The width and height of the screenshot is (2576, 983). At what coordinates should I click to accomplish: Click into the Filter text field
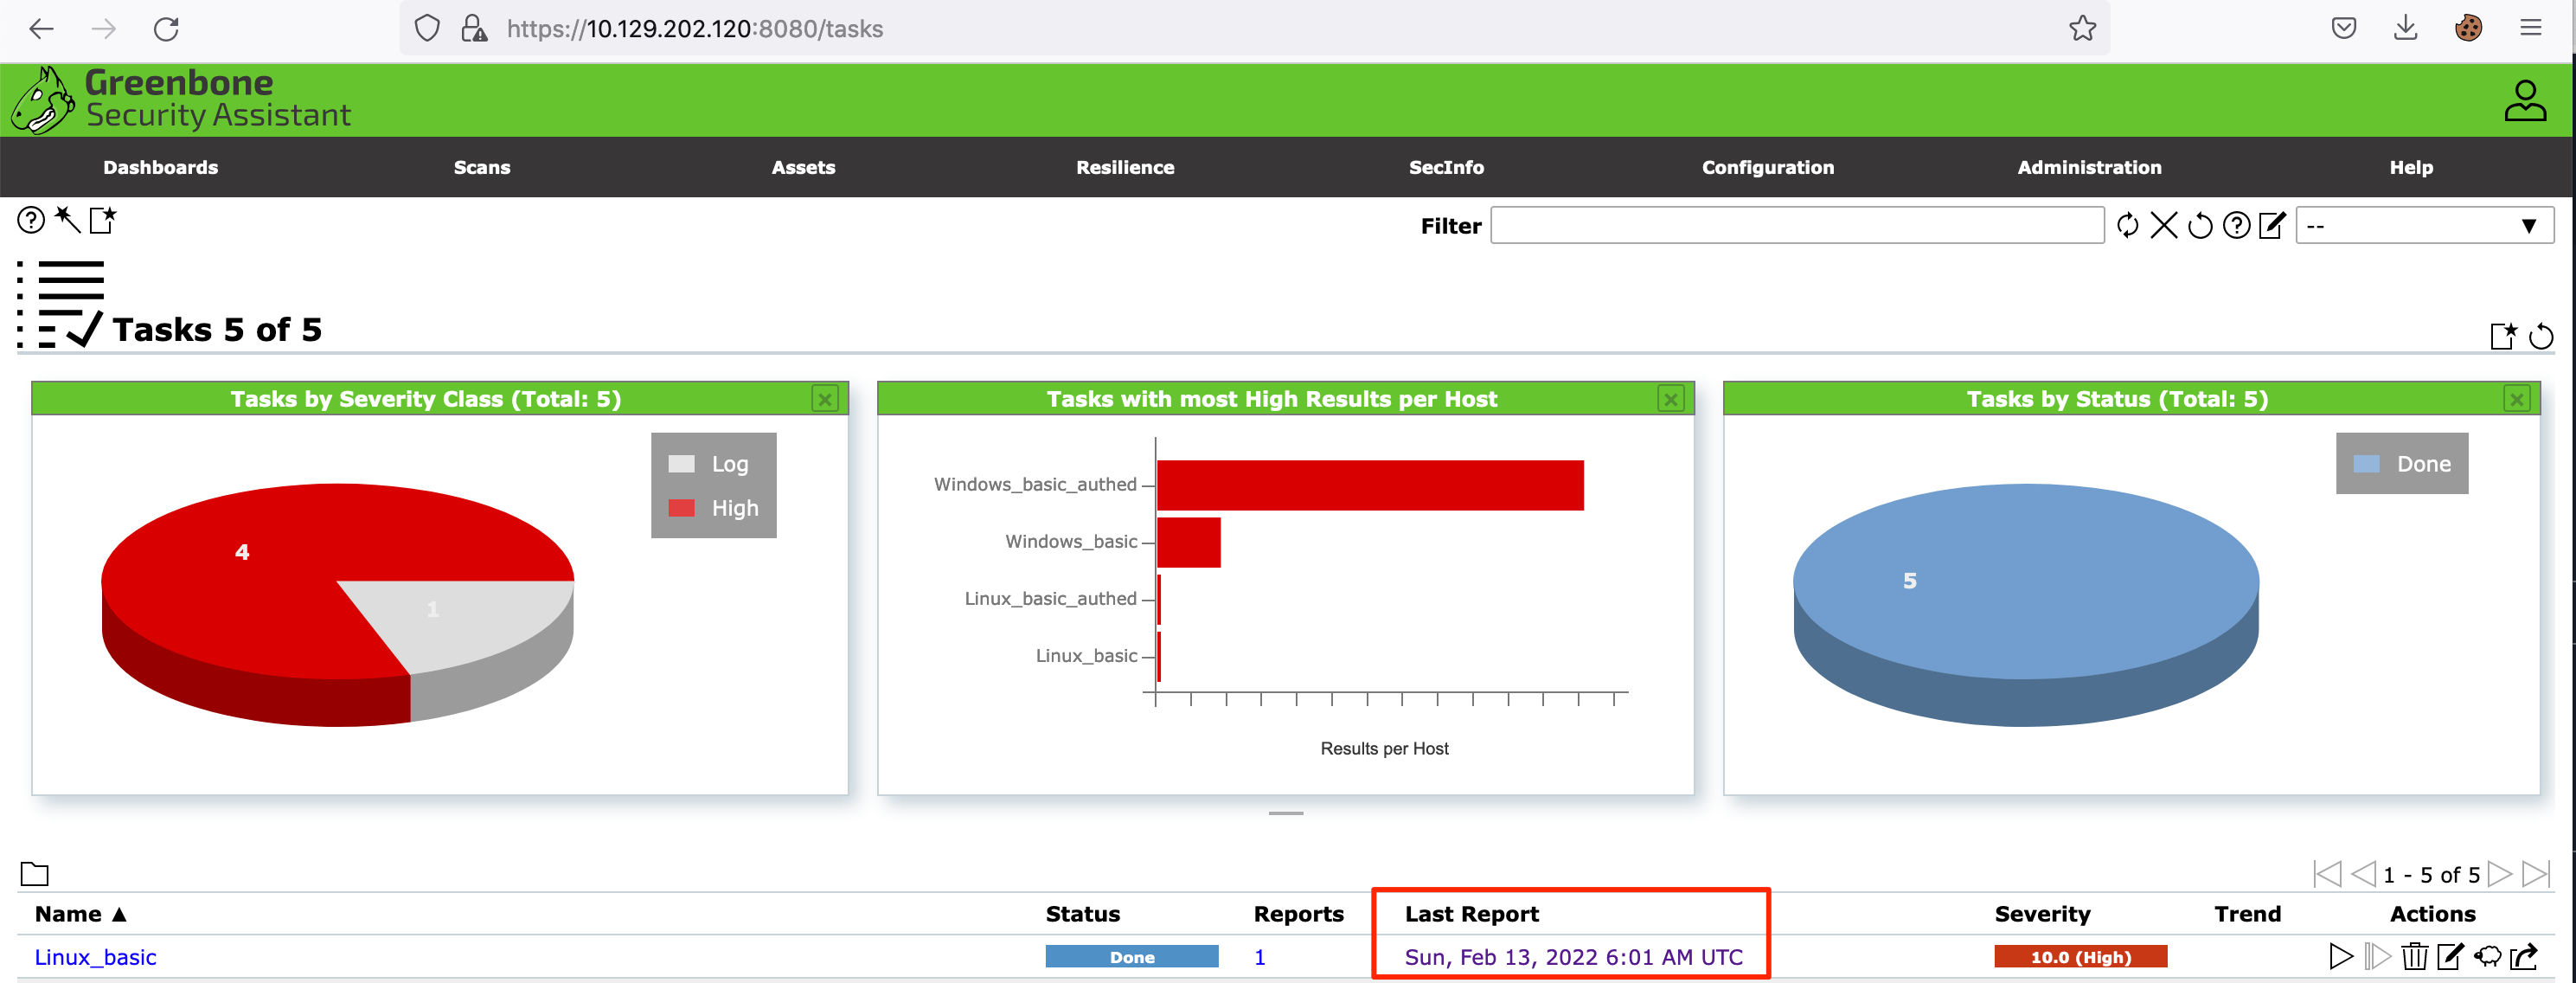click(1796, 226)
